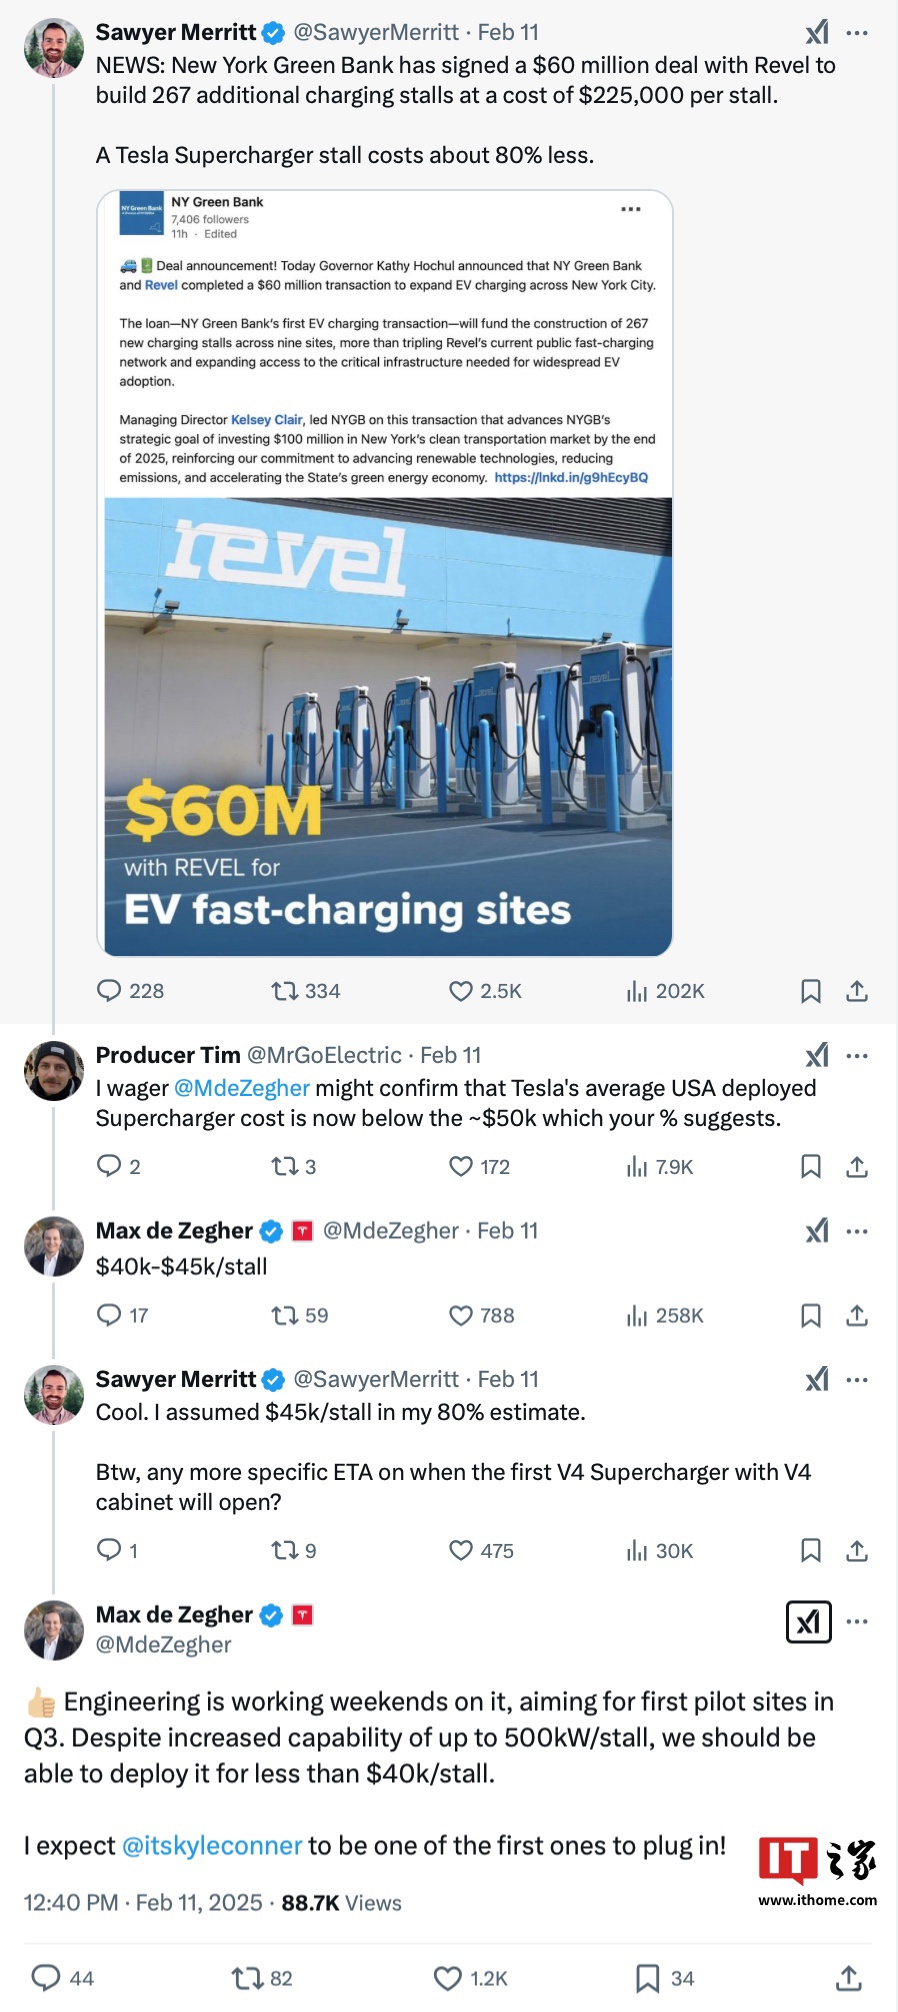
Task: Open Sawyer Merritt's profile name at the top
Action: click(176, 33)
